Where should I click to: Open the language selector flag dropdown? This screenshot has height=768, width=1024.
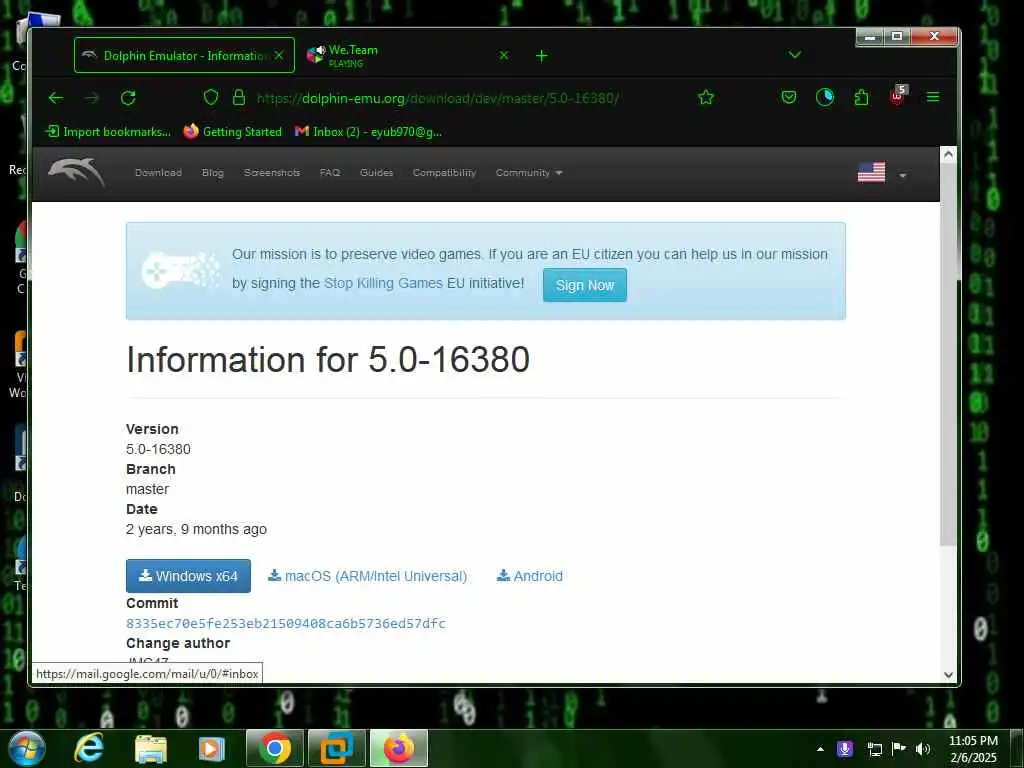(882, 173)
